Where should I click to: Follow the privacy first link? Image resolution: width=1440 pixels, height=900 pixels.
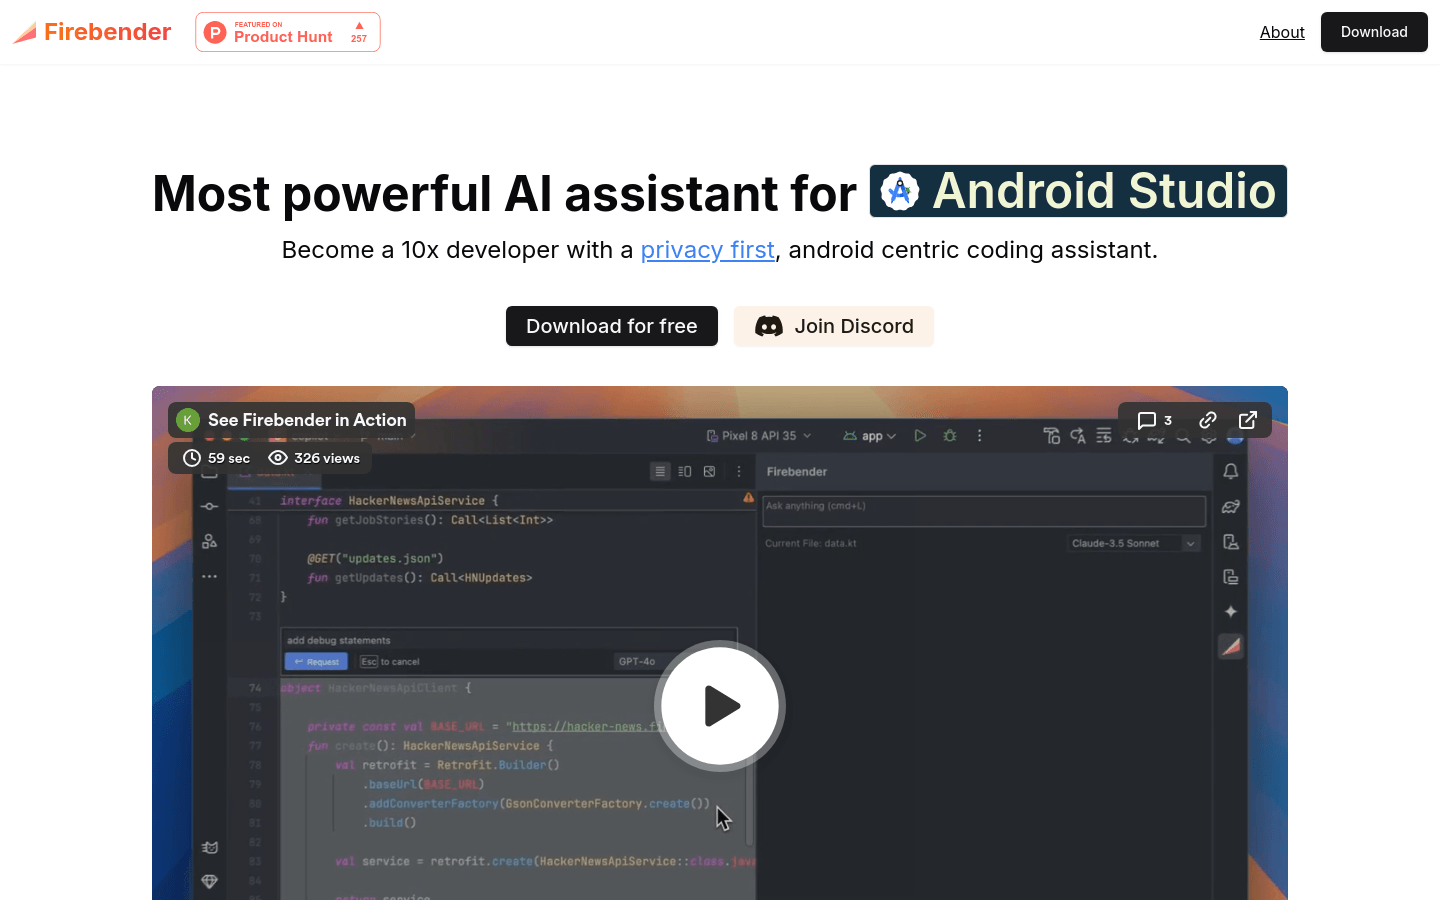[x=708, y=250]
